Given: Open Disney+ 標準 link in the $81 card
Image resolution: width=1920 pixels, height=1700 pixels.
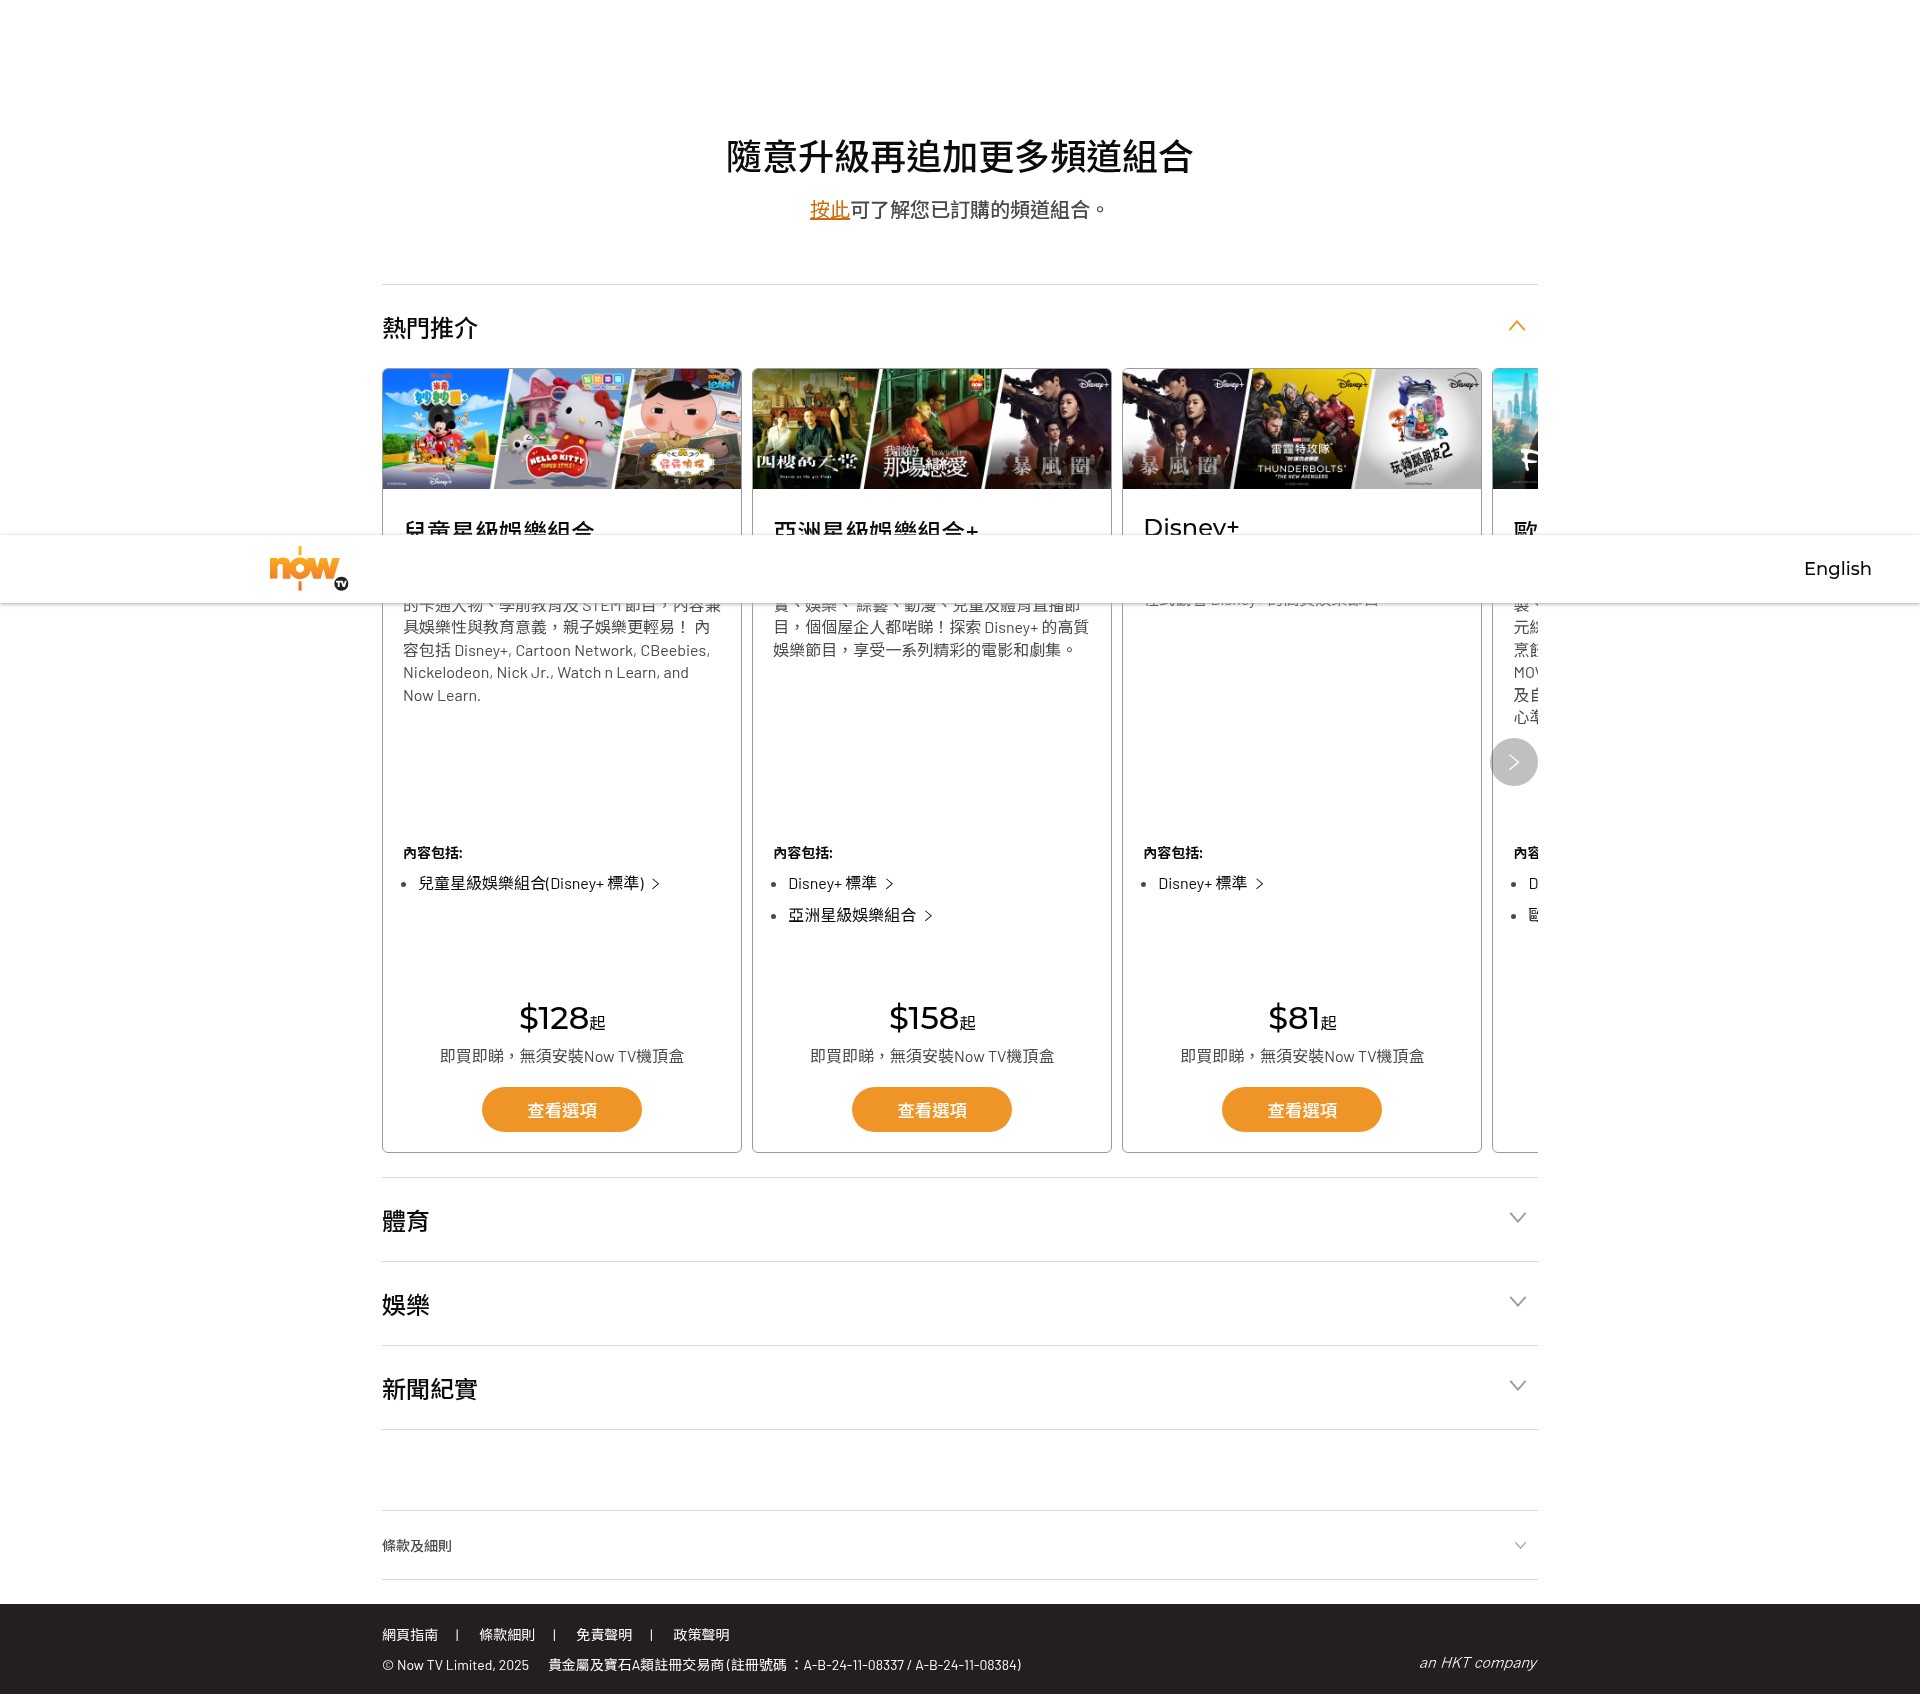Looking at the screenshot, I should point(1211,884).
